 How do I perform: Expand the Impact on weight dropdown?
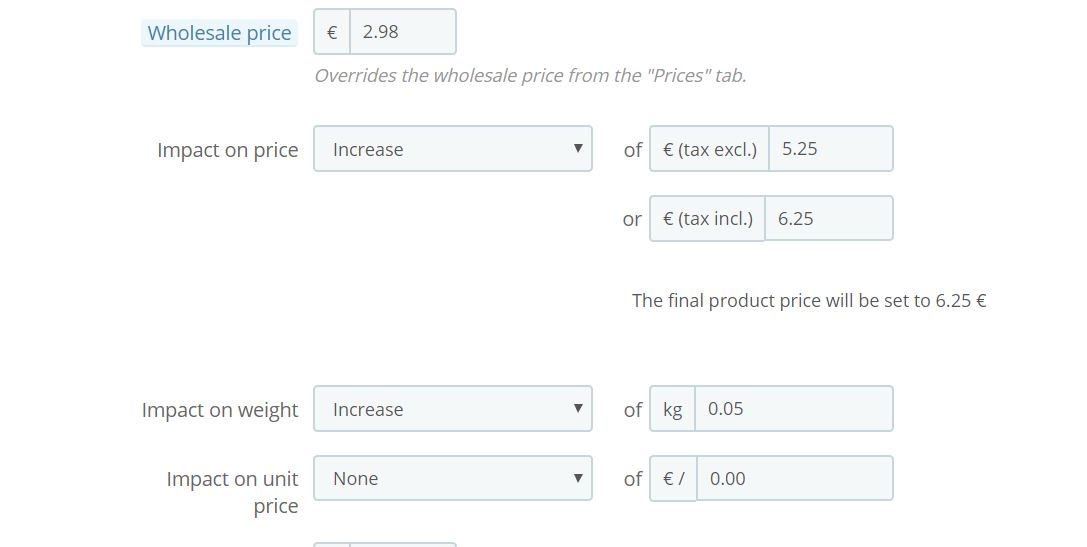(x=452, y=409)
